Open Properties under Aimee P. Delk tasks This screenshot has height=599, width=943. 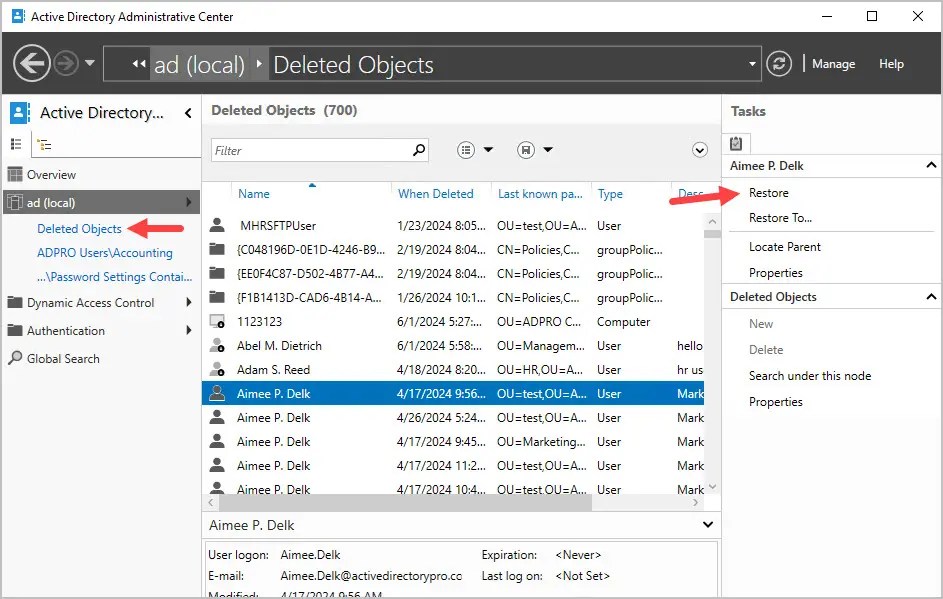tap(775, 273)
